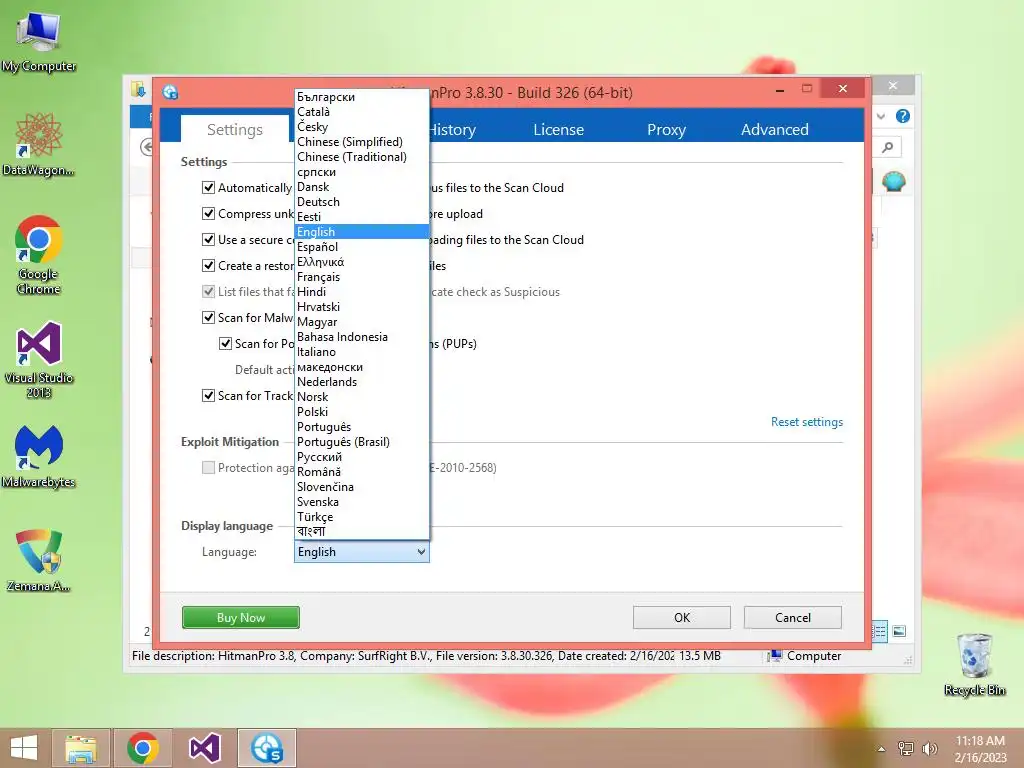1024x768 pixels.
Task: Click Explorer back arrow behind dialog
Action: click(146, 147)
